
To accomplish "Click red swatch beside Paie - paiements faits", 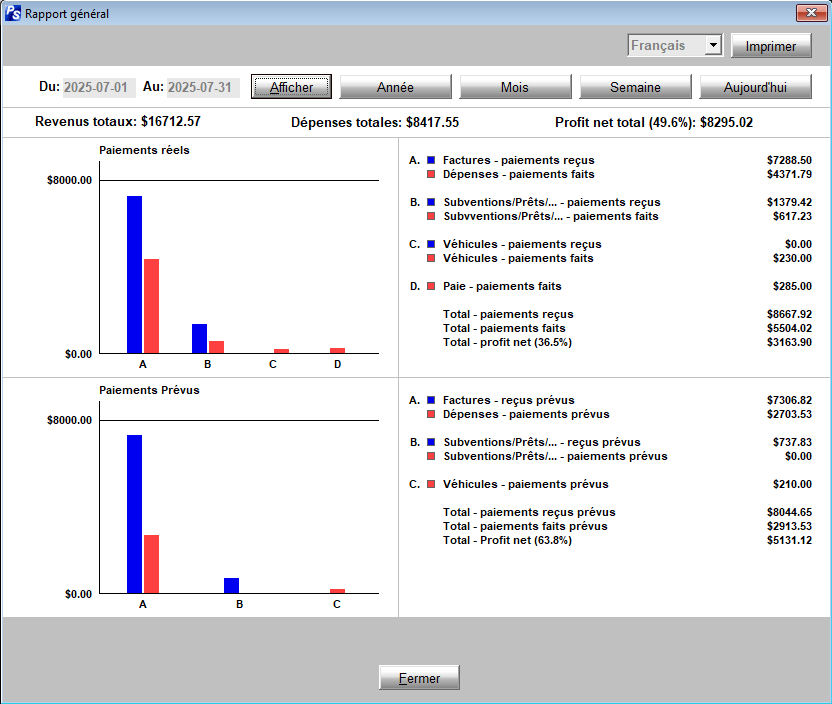I will pyautogui.click(x=431, y=286).
